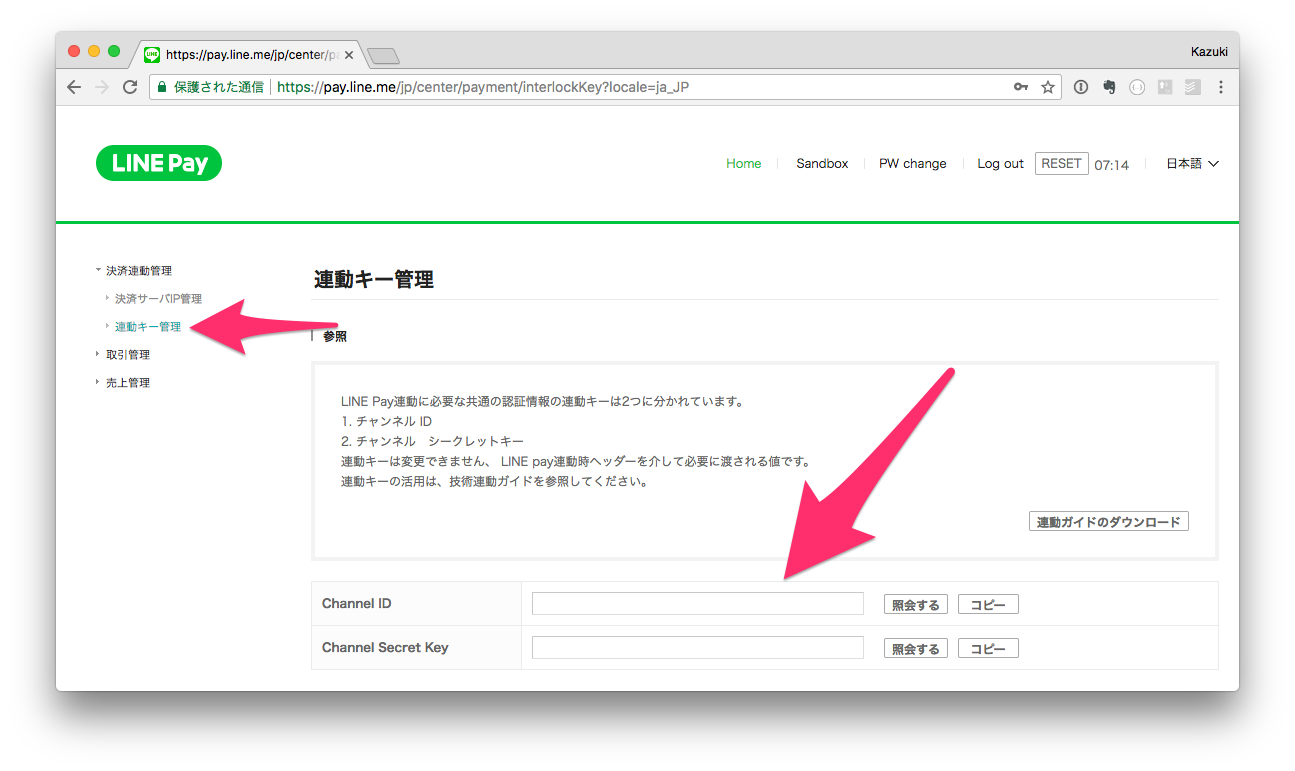Open the 日本語 language dropdown

[1192, 163]
